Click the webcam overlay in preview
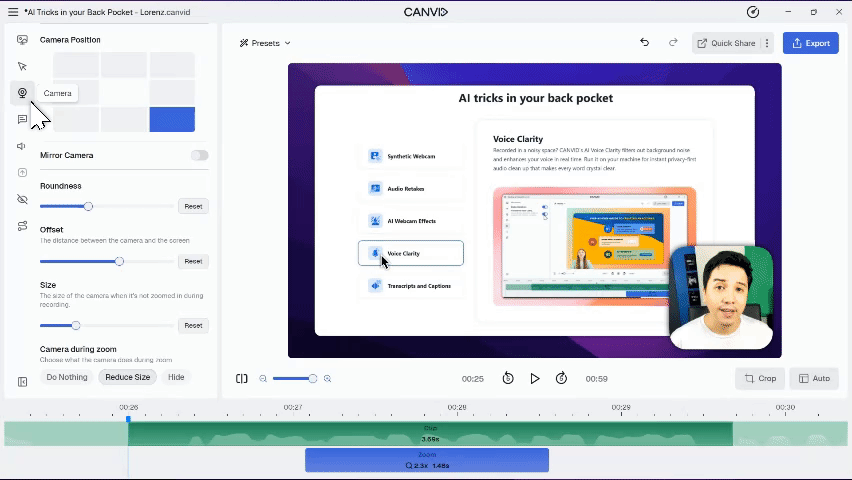The width and height of the screenshot is (852, 480). coord(722,297)
